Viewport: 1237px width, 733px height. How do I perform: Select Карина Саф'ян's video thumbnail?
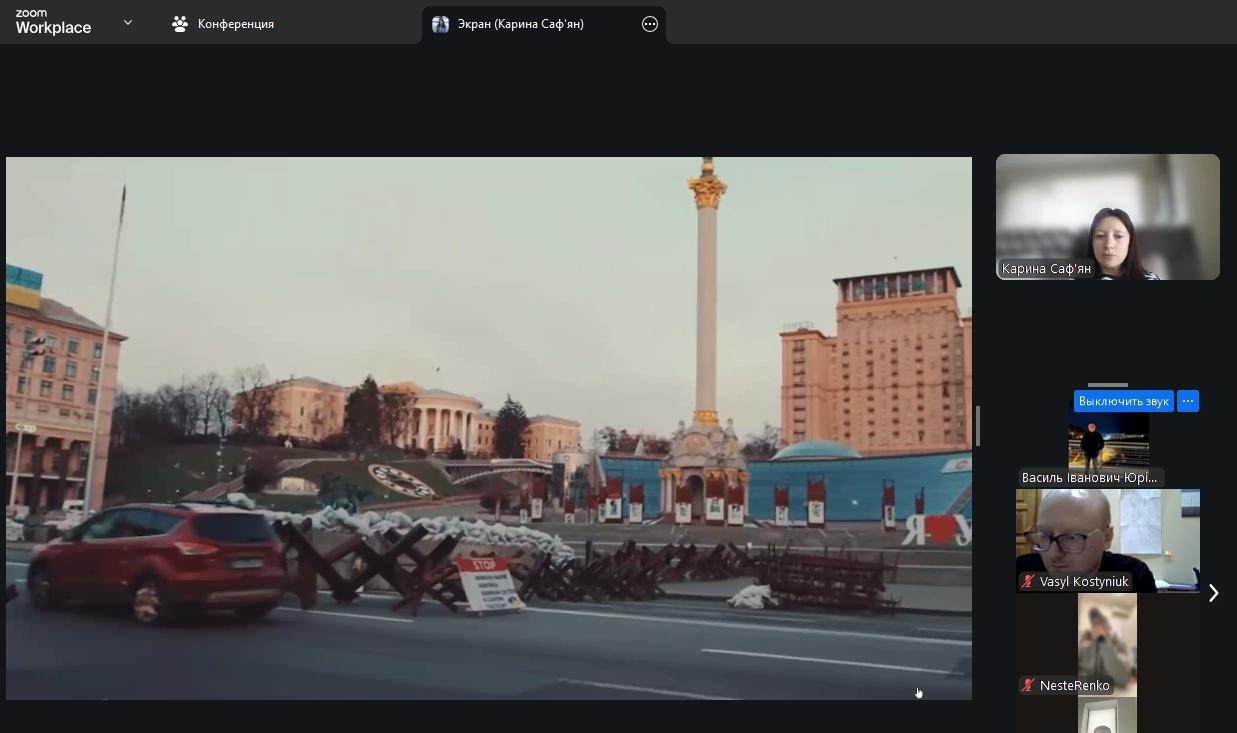1107,215
